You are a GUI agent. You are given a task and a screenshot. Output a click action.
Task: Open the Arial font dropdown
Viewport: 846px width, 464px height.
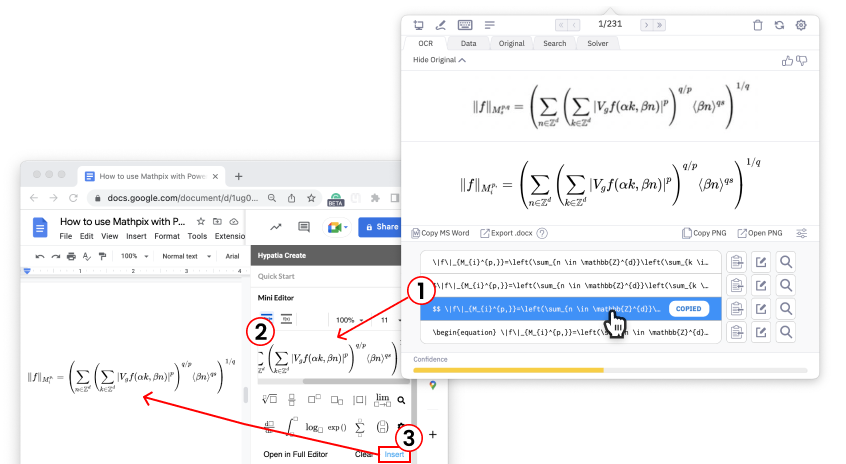click(233, 256)
